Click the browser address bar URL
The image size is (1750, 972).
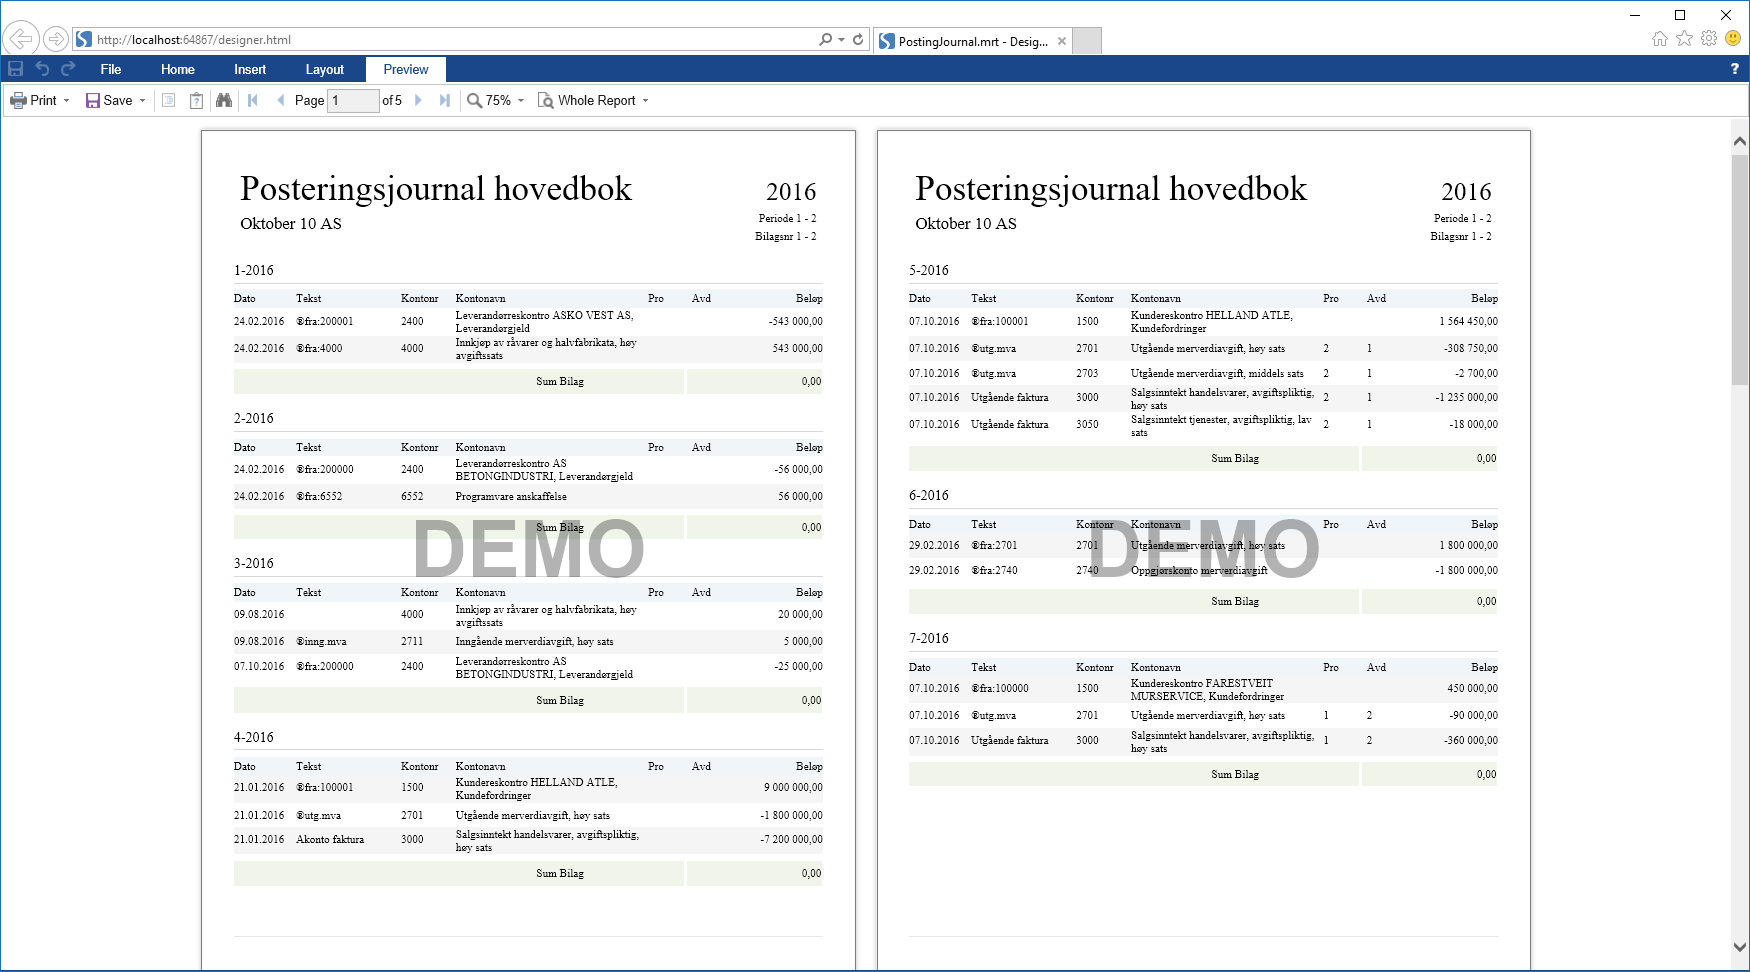194,40
